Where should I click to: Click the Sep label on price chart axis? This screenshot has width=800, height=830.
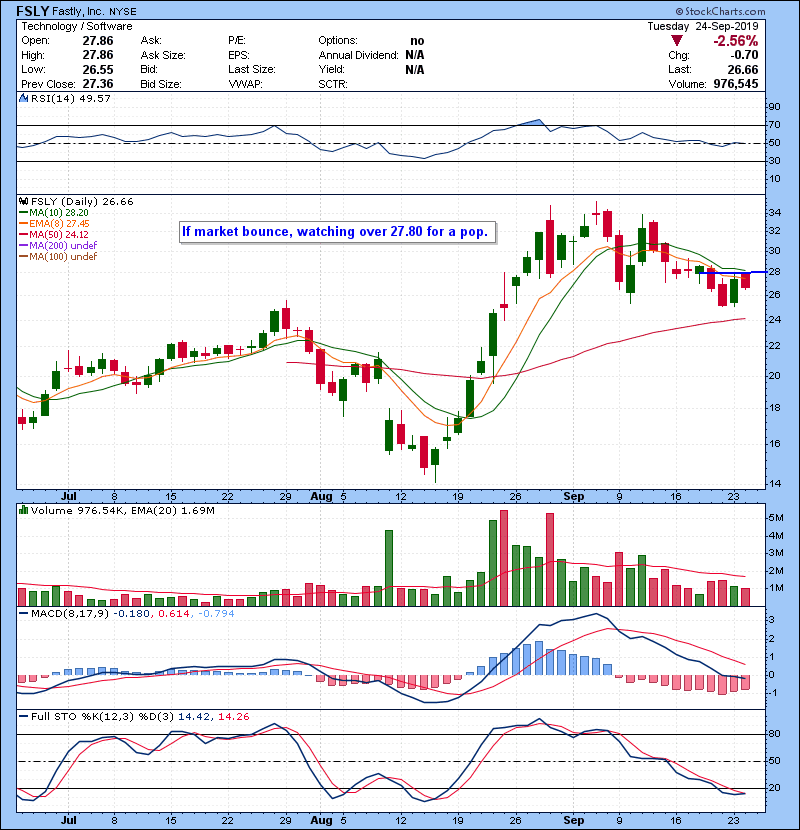point(573,496)
